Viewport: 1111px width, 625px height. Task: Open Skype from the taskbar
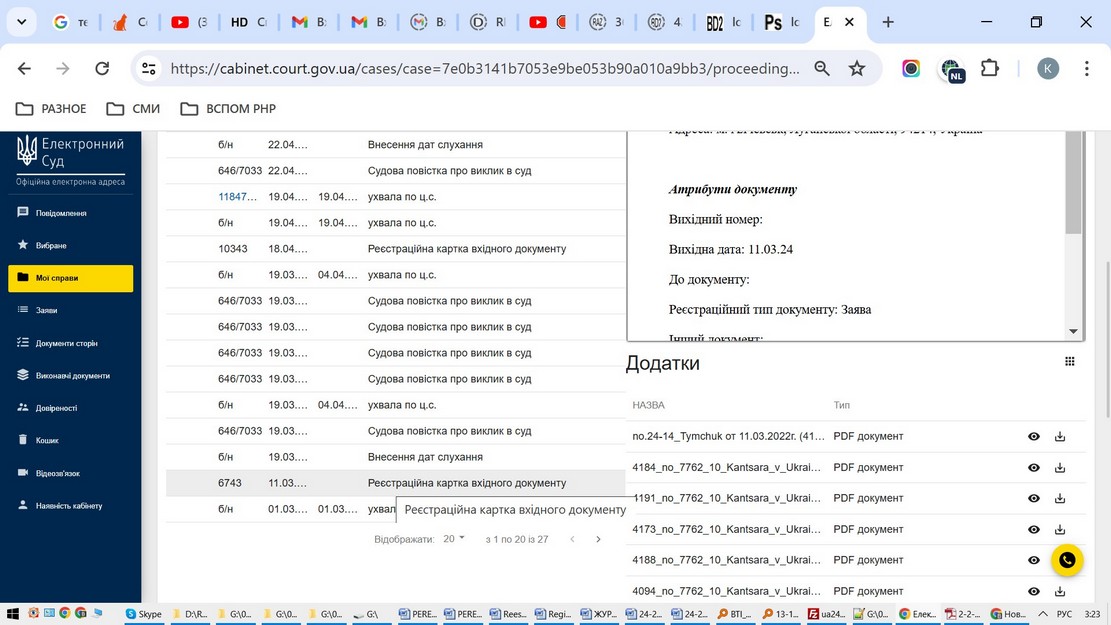[144, 614]
